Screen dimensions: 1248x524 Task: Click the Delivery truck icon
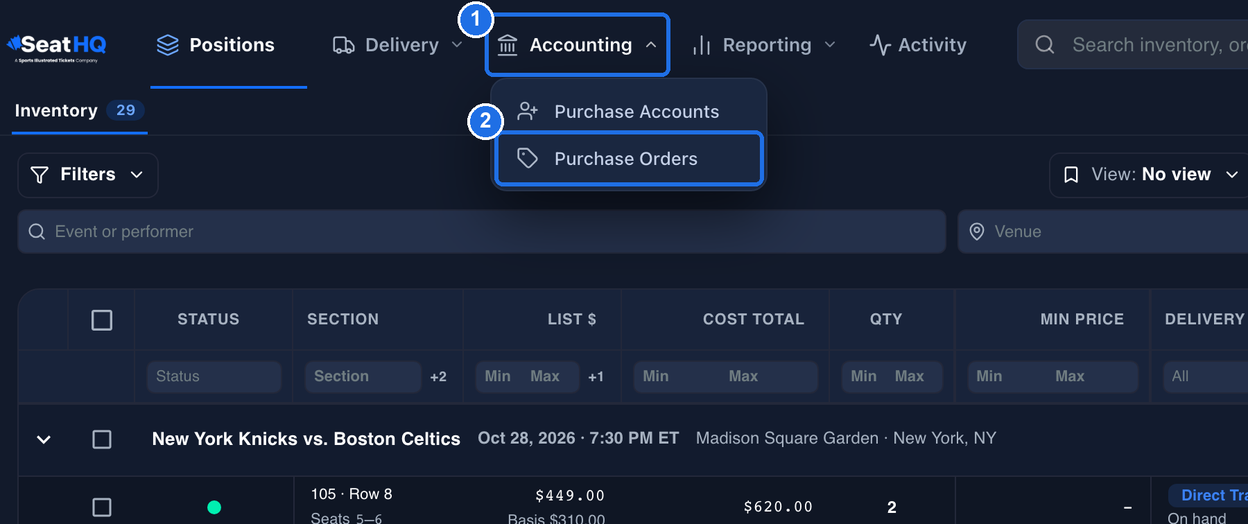(343, 45)
